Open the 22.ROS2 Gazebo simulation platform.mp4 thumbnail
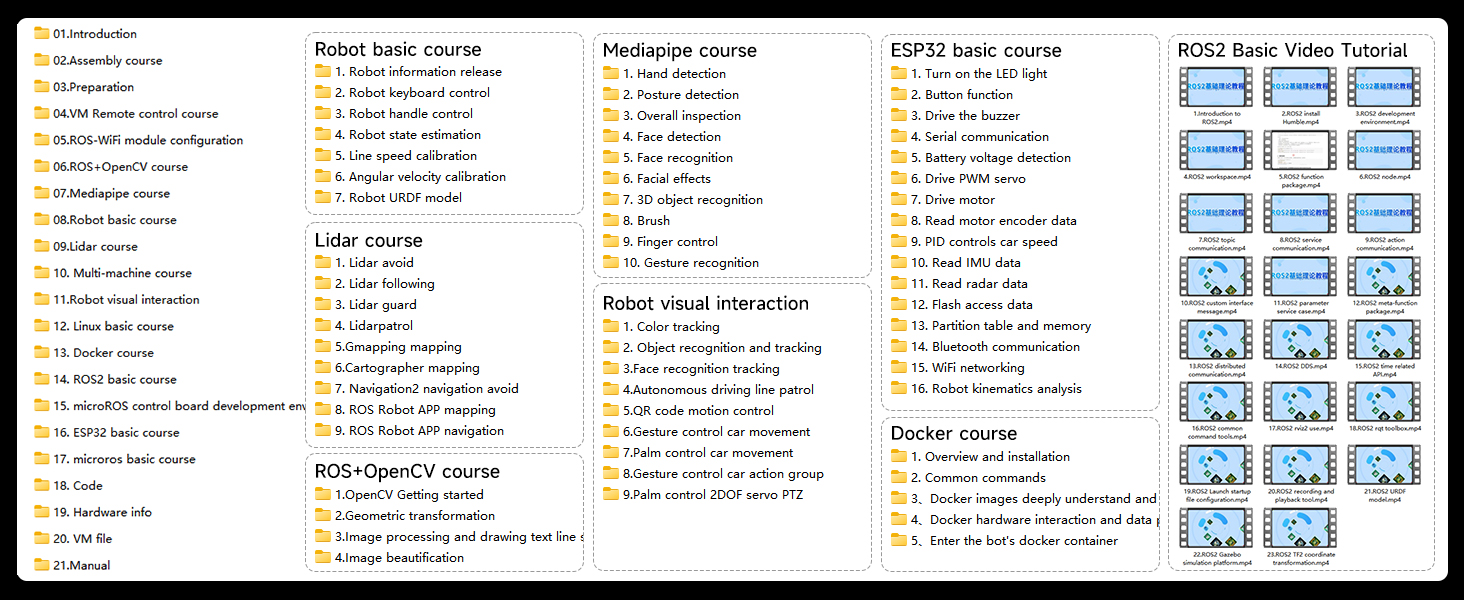 1216,528
